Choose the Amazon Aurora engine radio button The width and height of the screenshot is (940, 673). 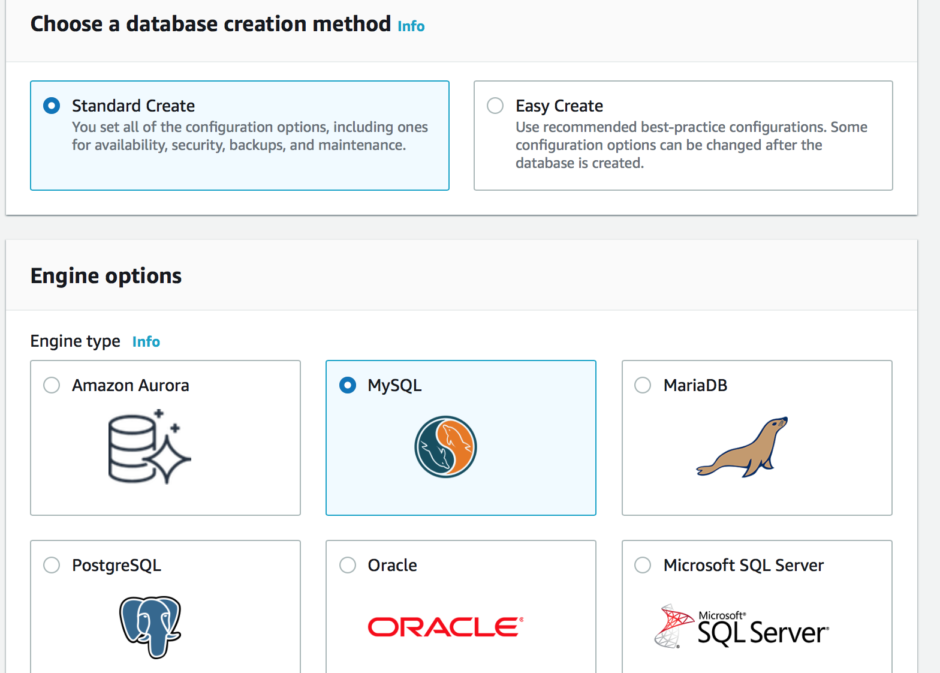pyautogui.click(x=52, y=385)
